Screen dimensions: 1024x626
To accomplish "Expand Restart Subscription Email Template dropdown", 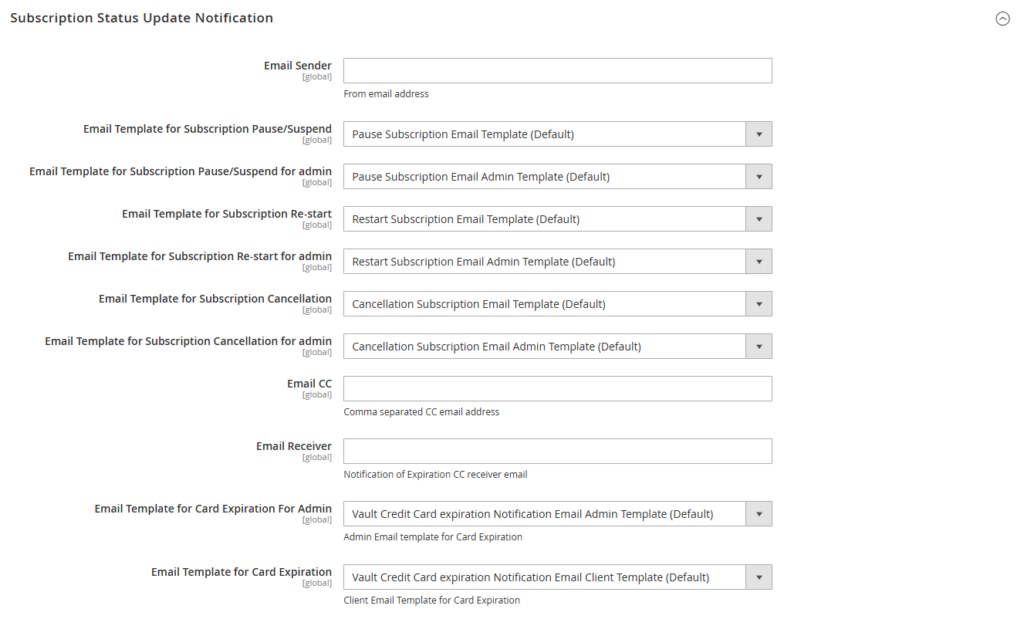I will 545,219.
